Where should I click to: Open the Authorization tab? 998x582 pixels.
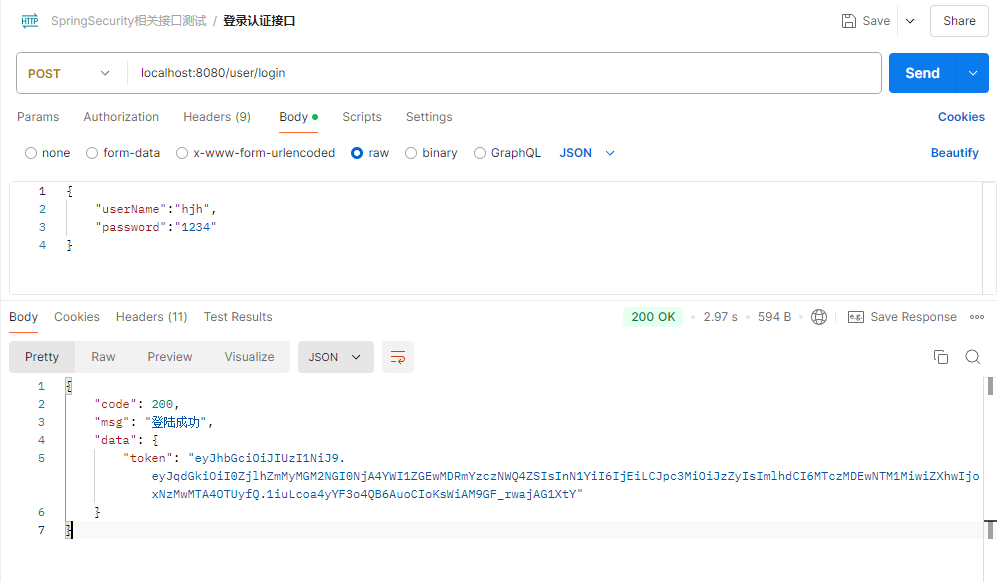click(121, 117)
